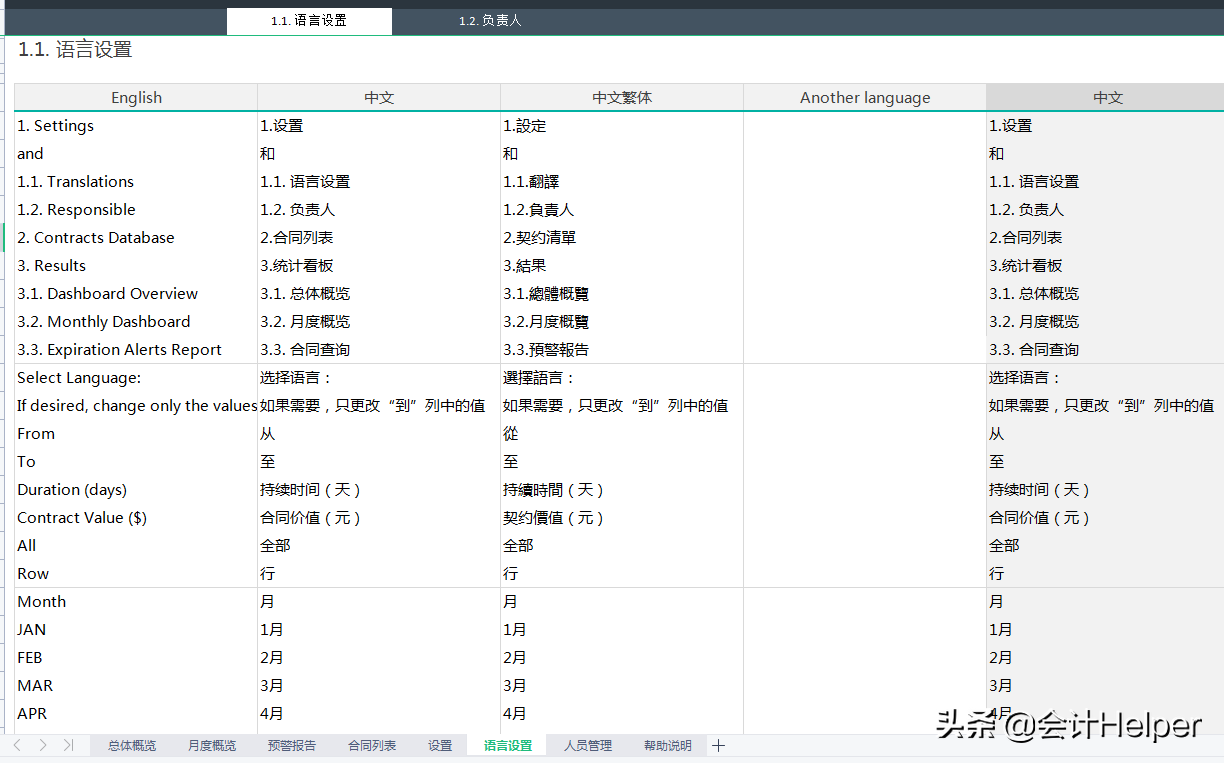View the 帮助说明 sheet
The image size is (1224, 763).
tap(667, 745)
